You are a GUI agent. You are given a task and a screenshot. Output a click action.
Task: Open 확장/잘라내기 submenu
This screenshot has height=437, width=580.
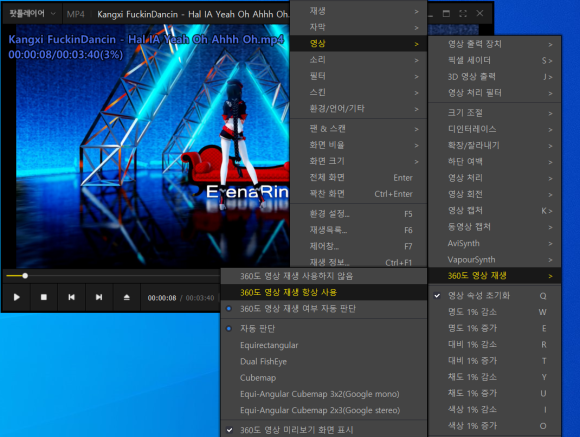pyautogui.click(x=495, y=145)
